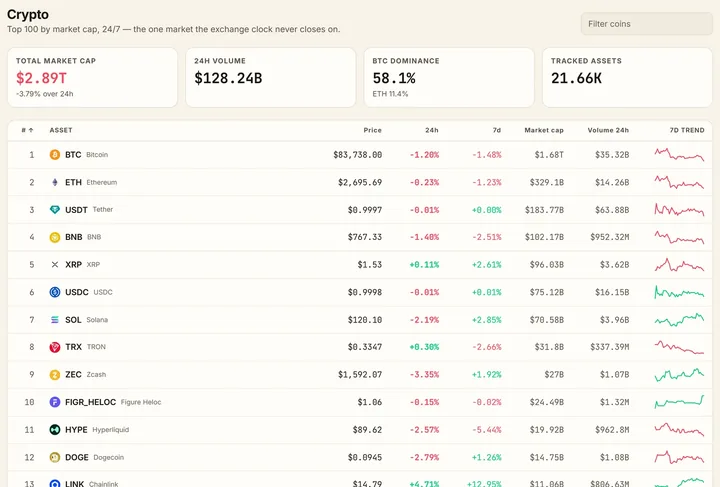The image size is (720, 487).
Task: Click the Solana SOL icon
Action: (55, 319)
